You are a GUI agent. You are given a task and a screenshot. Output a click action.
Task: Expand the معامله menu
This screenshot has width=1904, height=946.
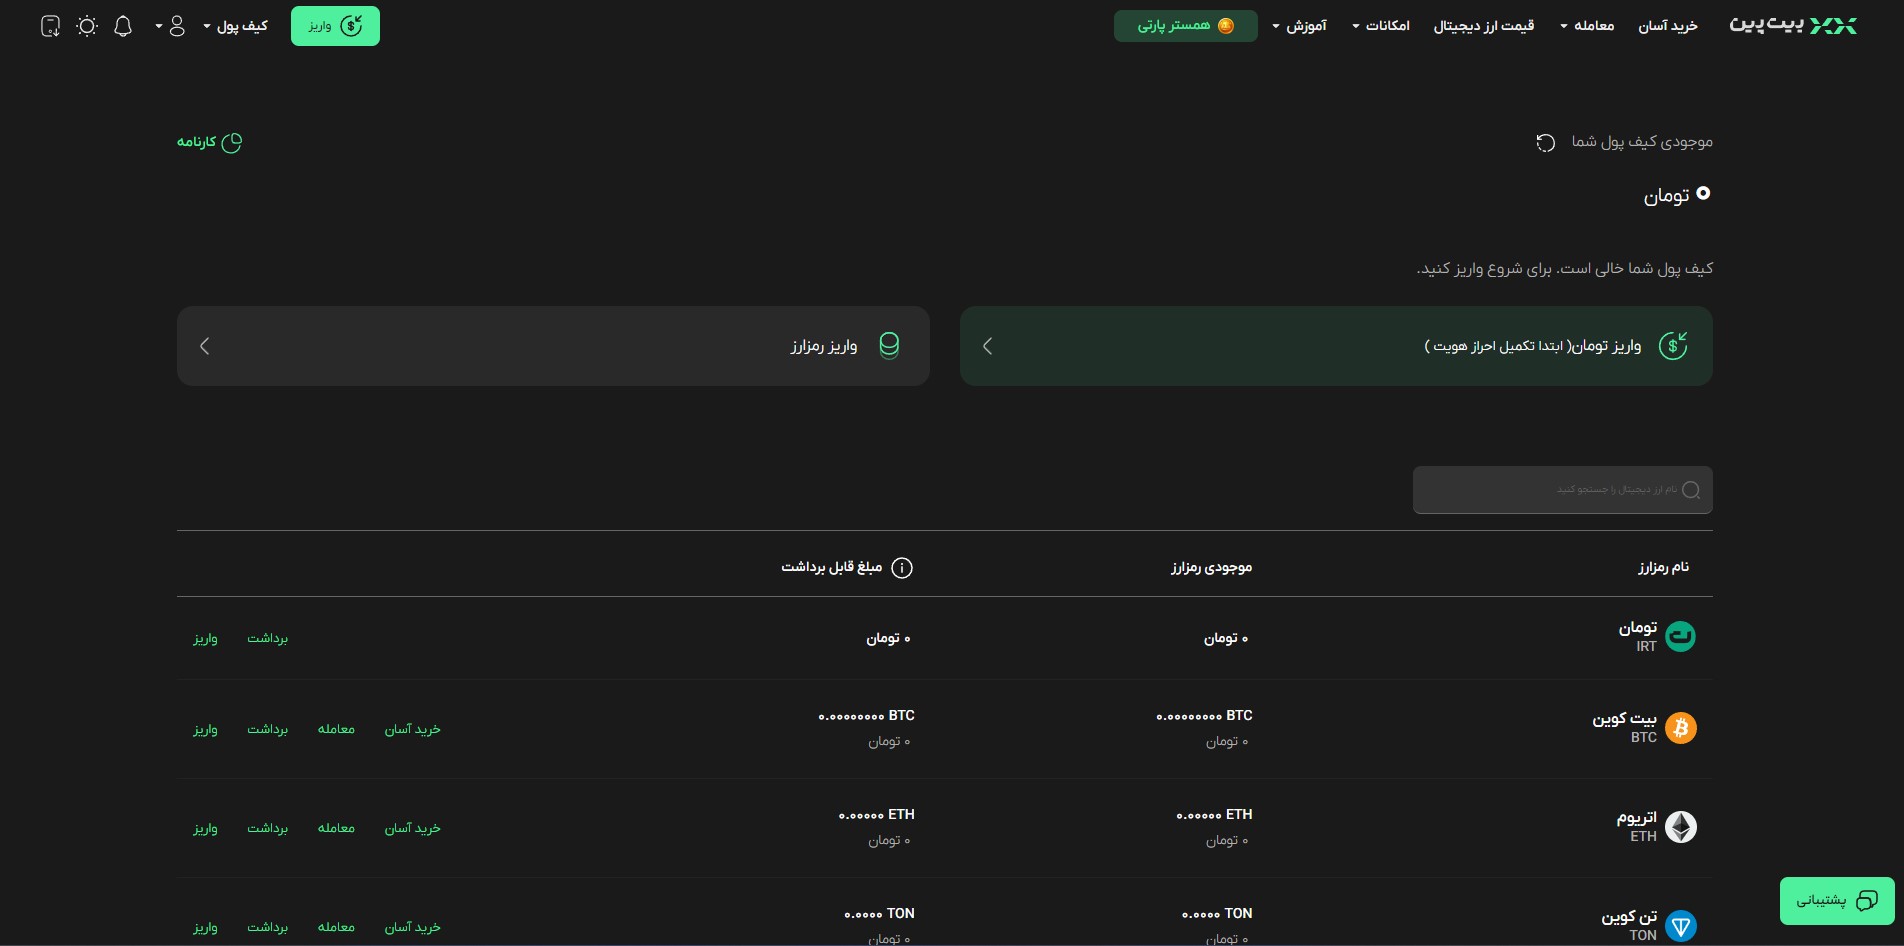coord(1587,26)
